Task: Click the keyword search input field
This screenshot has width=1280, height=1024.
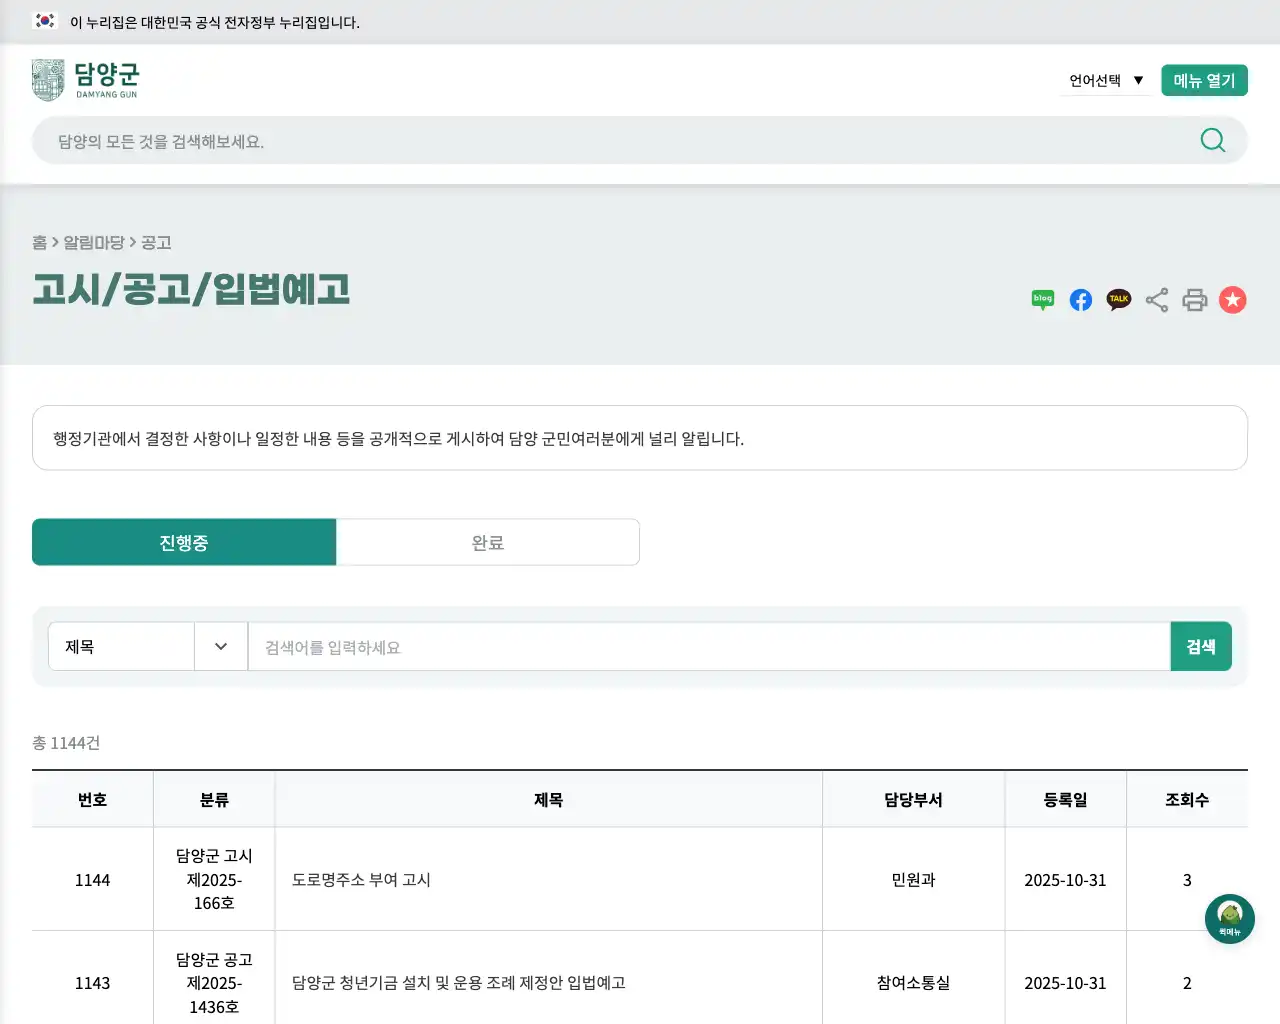Action: (x=700, y=646)
